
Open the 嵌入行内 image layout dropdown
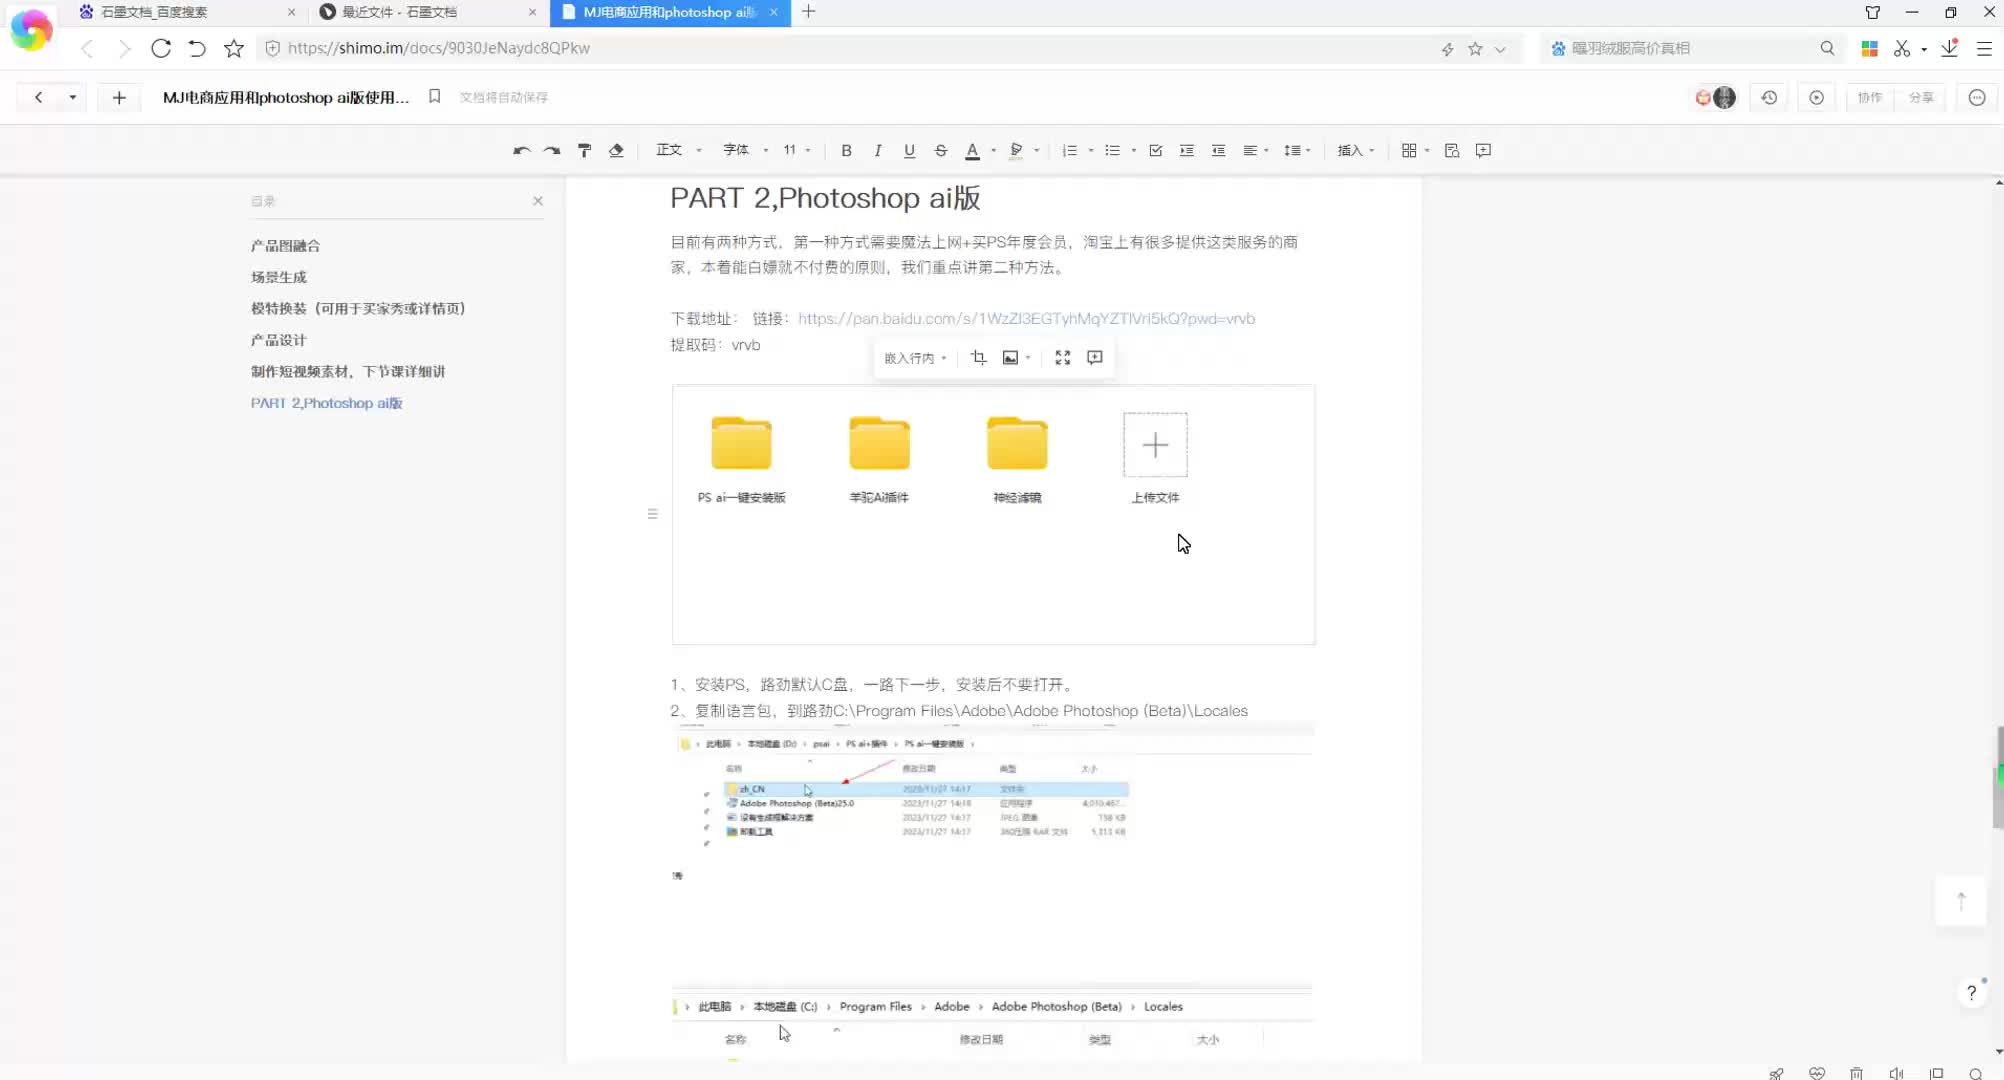coord(915,358)
